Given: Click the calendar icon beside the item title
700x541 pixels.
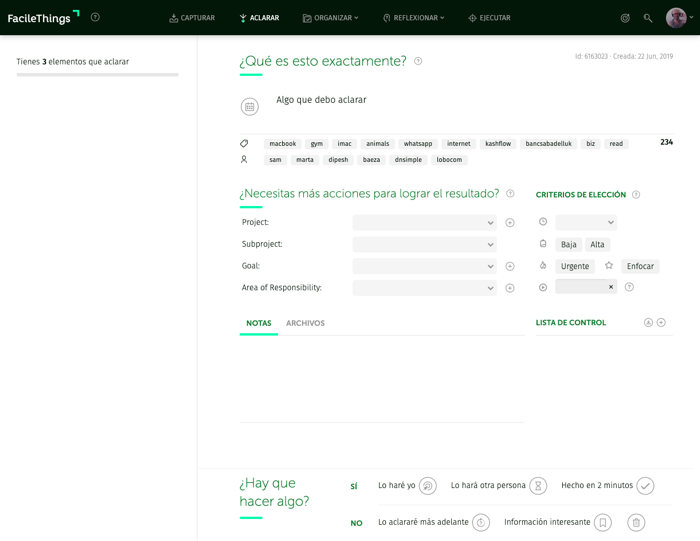Looking at the screenshot, I should pyautogui.click(x=250, y=107).
